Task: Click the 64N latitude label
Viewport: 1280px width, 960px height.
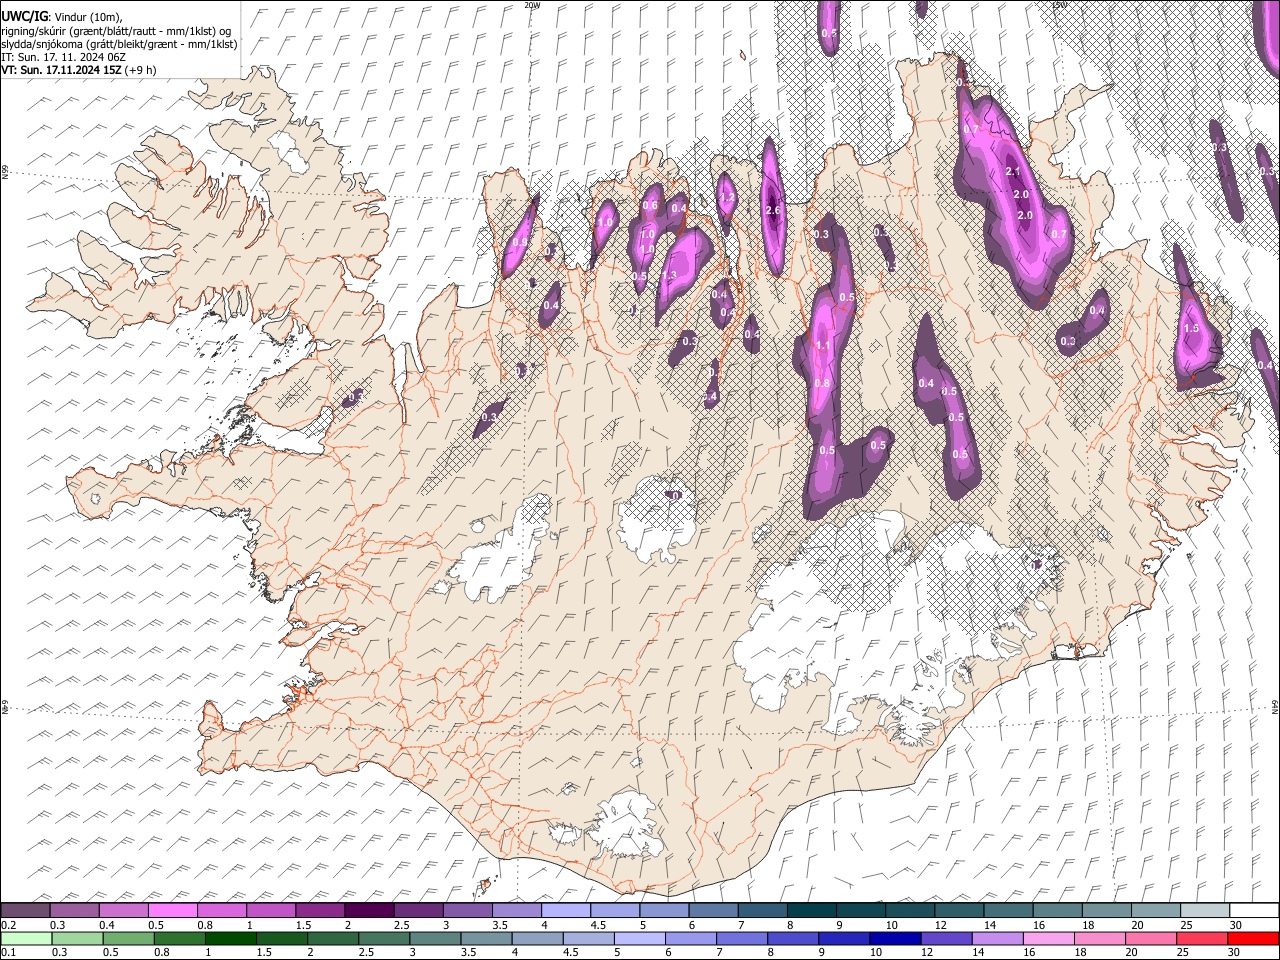Action: pos(1275,705)
